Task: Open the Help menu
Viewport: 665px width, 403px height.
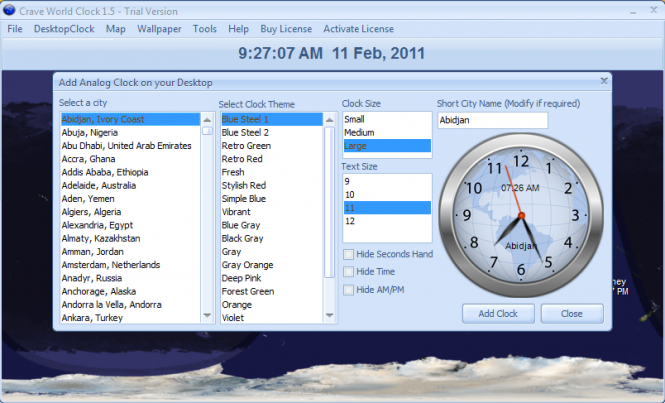Action: point(238,29)
